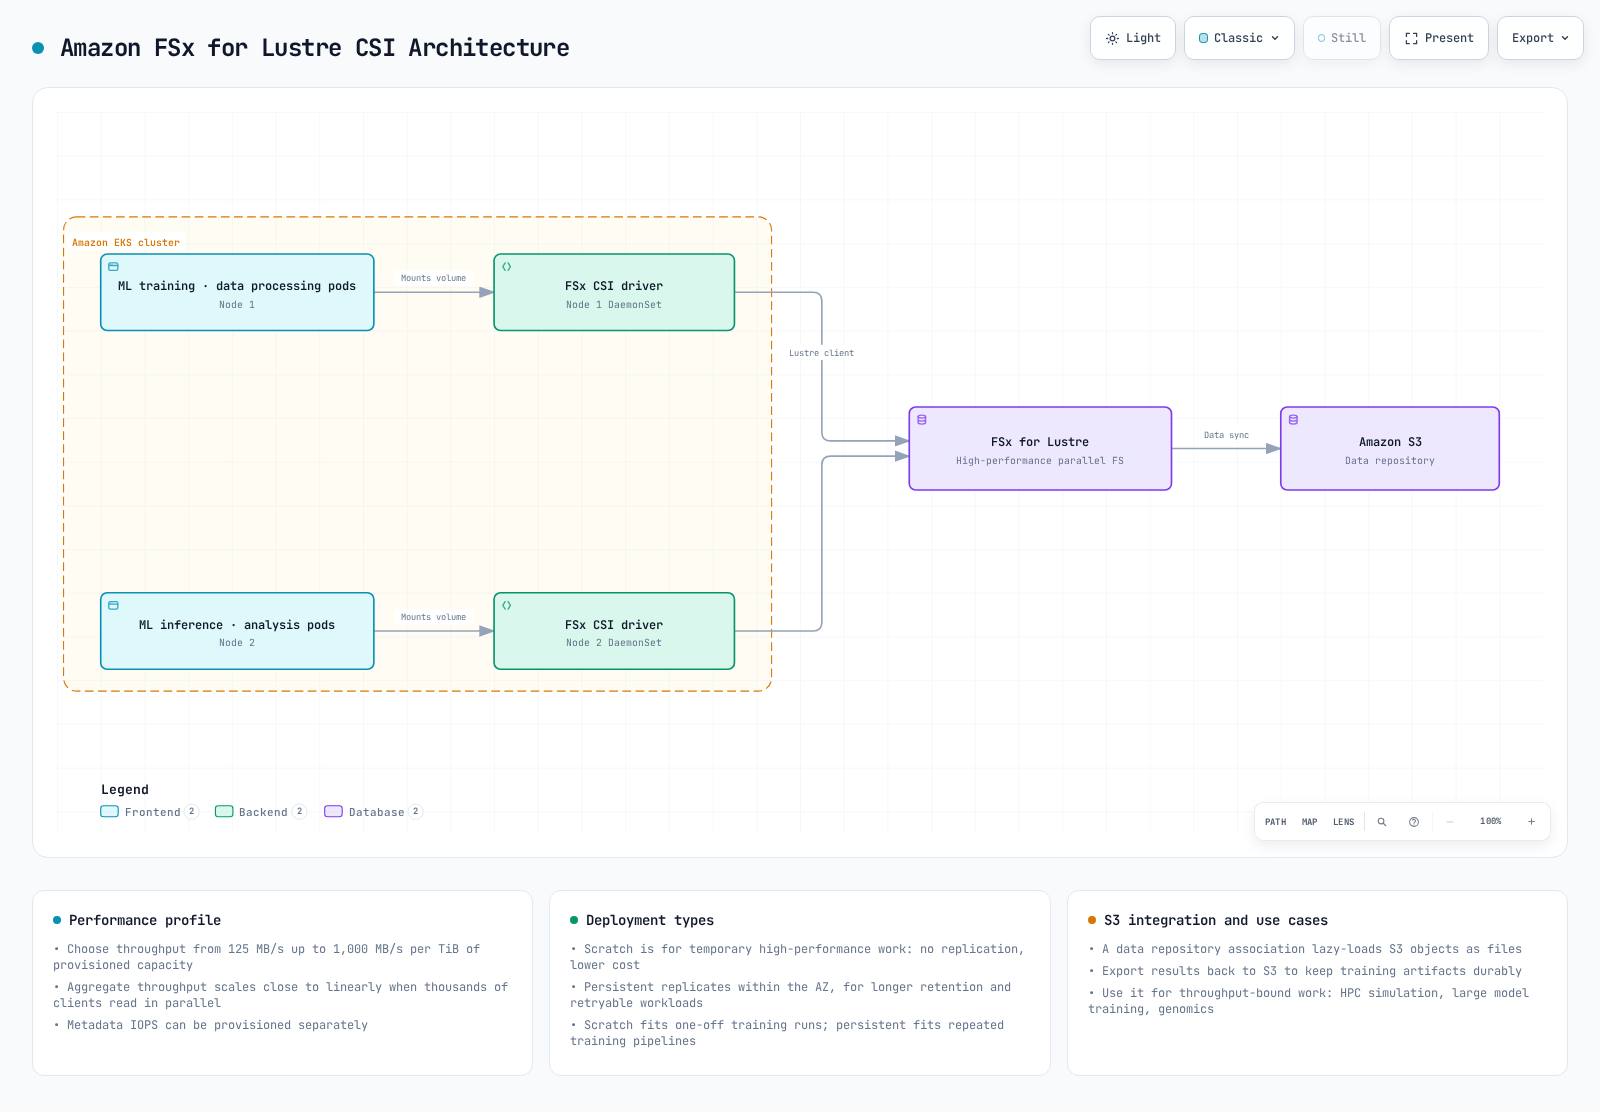Switch to MAP mode
This screenshot has width=1600, height=1112.
[x=1310, y=822]
